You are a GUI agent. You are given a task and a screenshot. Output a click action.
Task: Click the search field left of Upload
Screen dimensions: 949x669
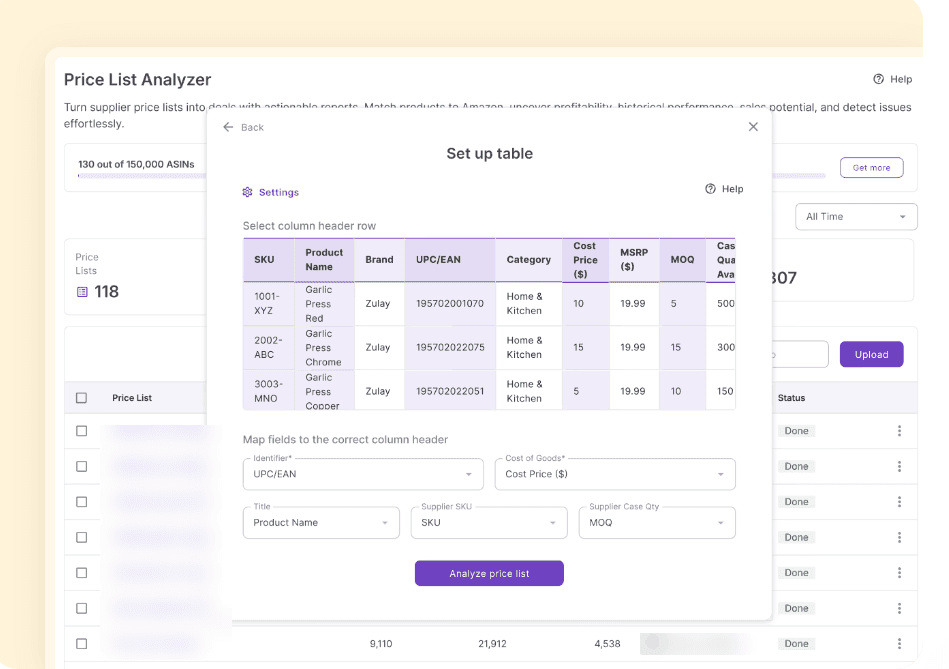pyautogui.click(x=800, y=354)
